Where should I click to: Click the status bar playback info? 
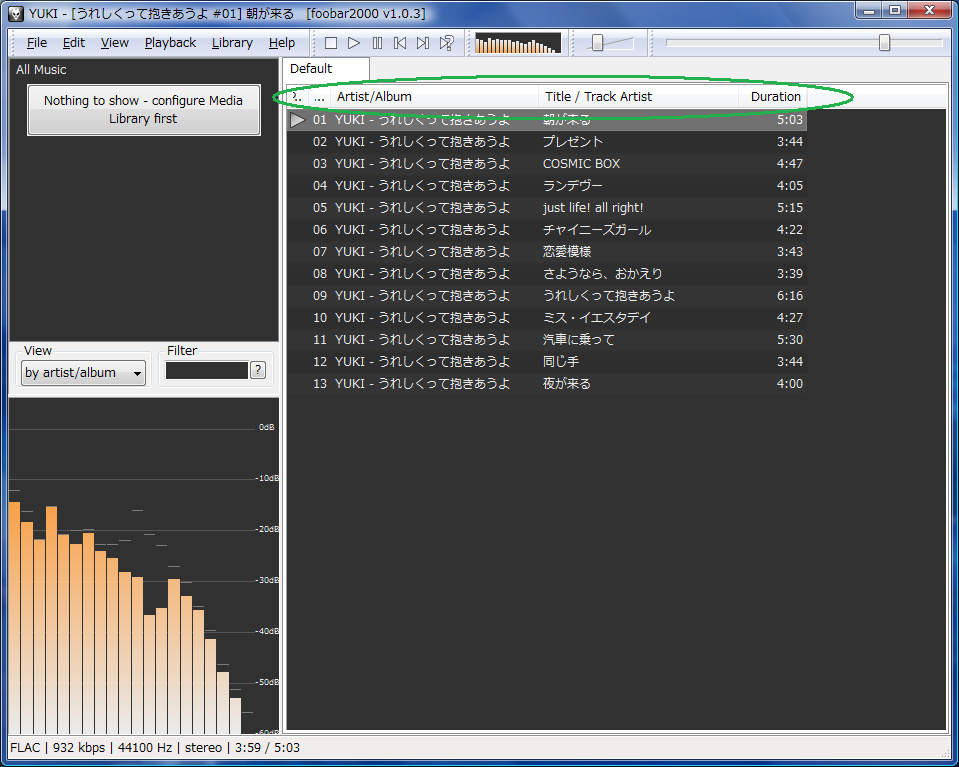coord(155,748)
